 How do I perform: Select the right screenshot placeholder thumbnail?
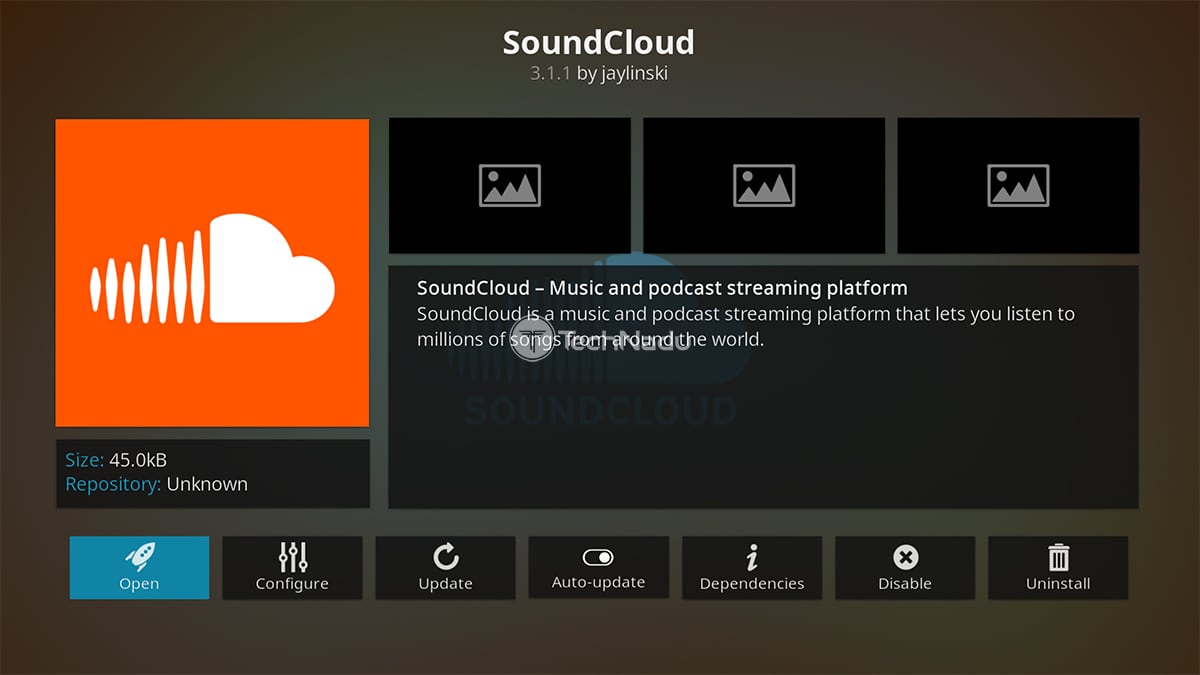(x=1018, y=186)
